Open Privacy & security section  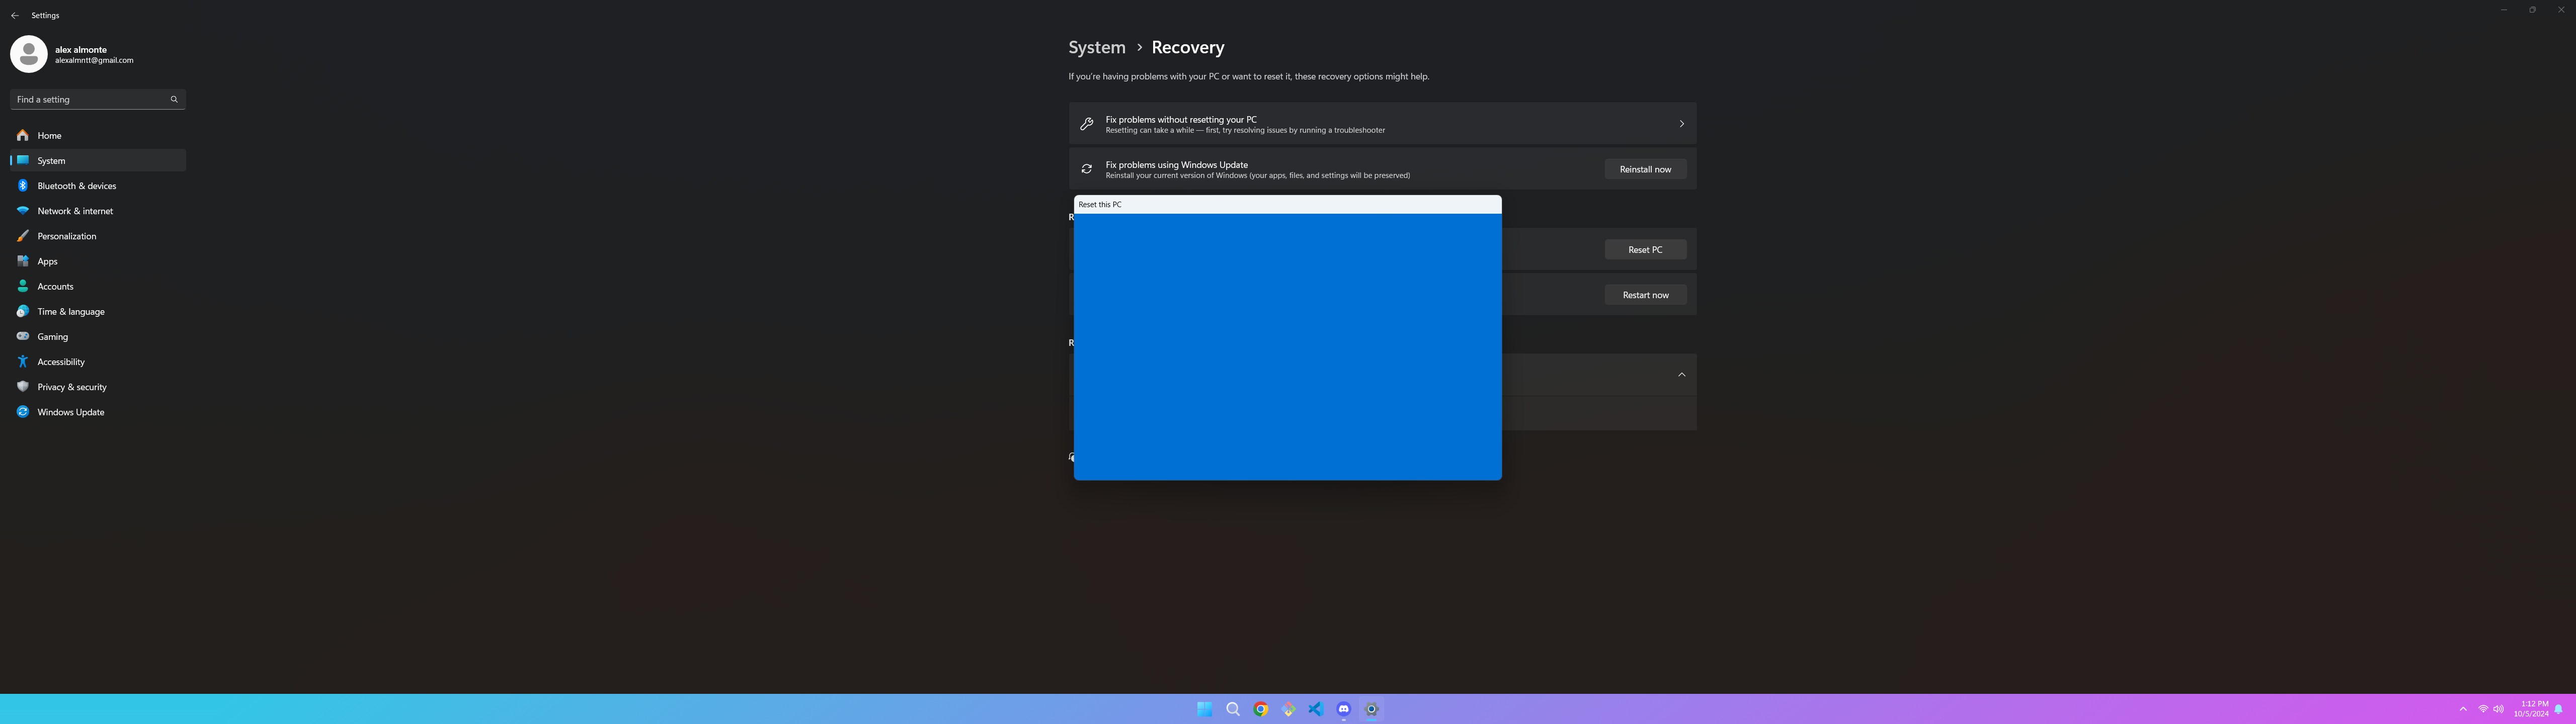[72, 387]
